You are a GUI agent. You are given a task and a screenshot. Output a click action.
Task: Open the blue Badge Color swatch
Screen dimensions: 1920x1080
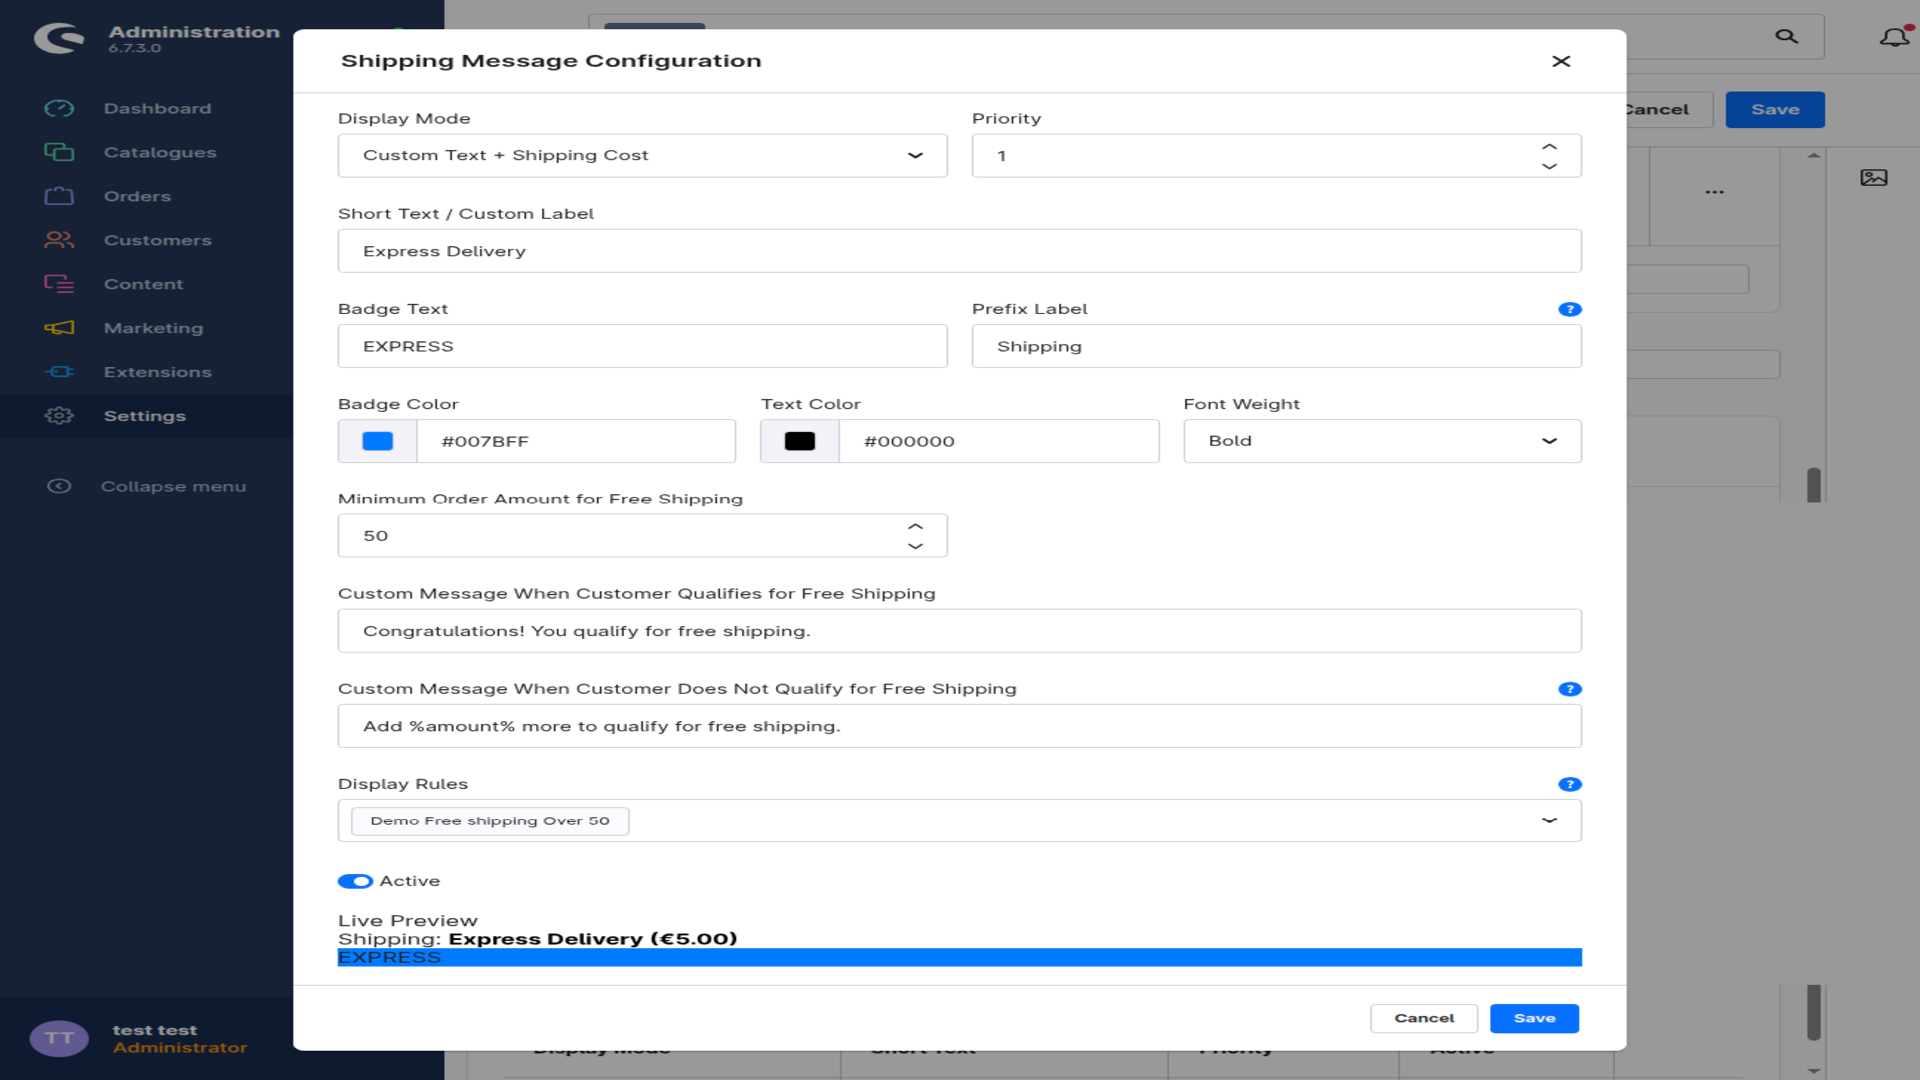pyautogui.click(x=377, y=441)
